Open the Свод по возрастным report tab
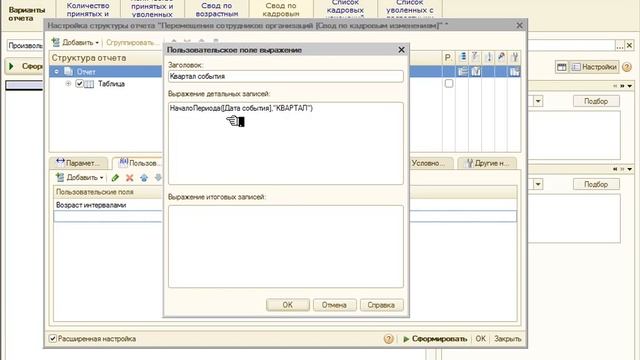This screenshot has height=360, width=640. pyautogui.click(x=217, y=10)
